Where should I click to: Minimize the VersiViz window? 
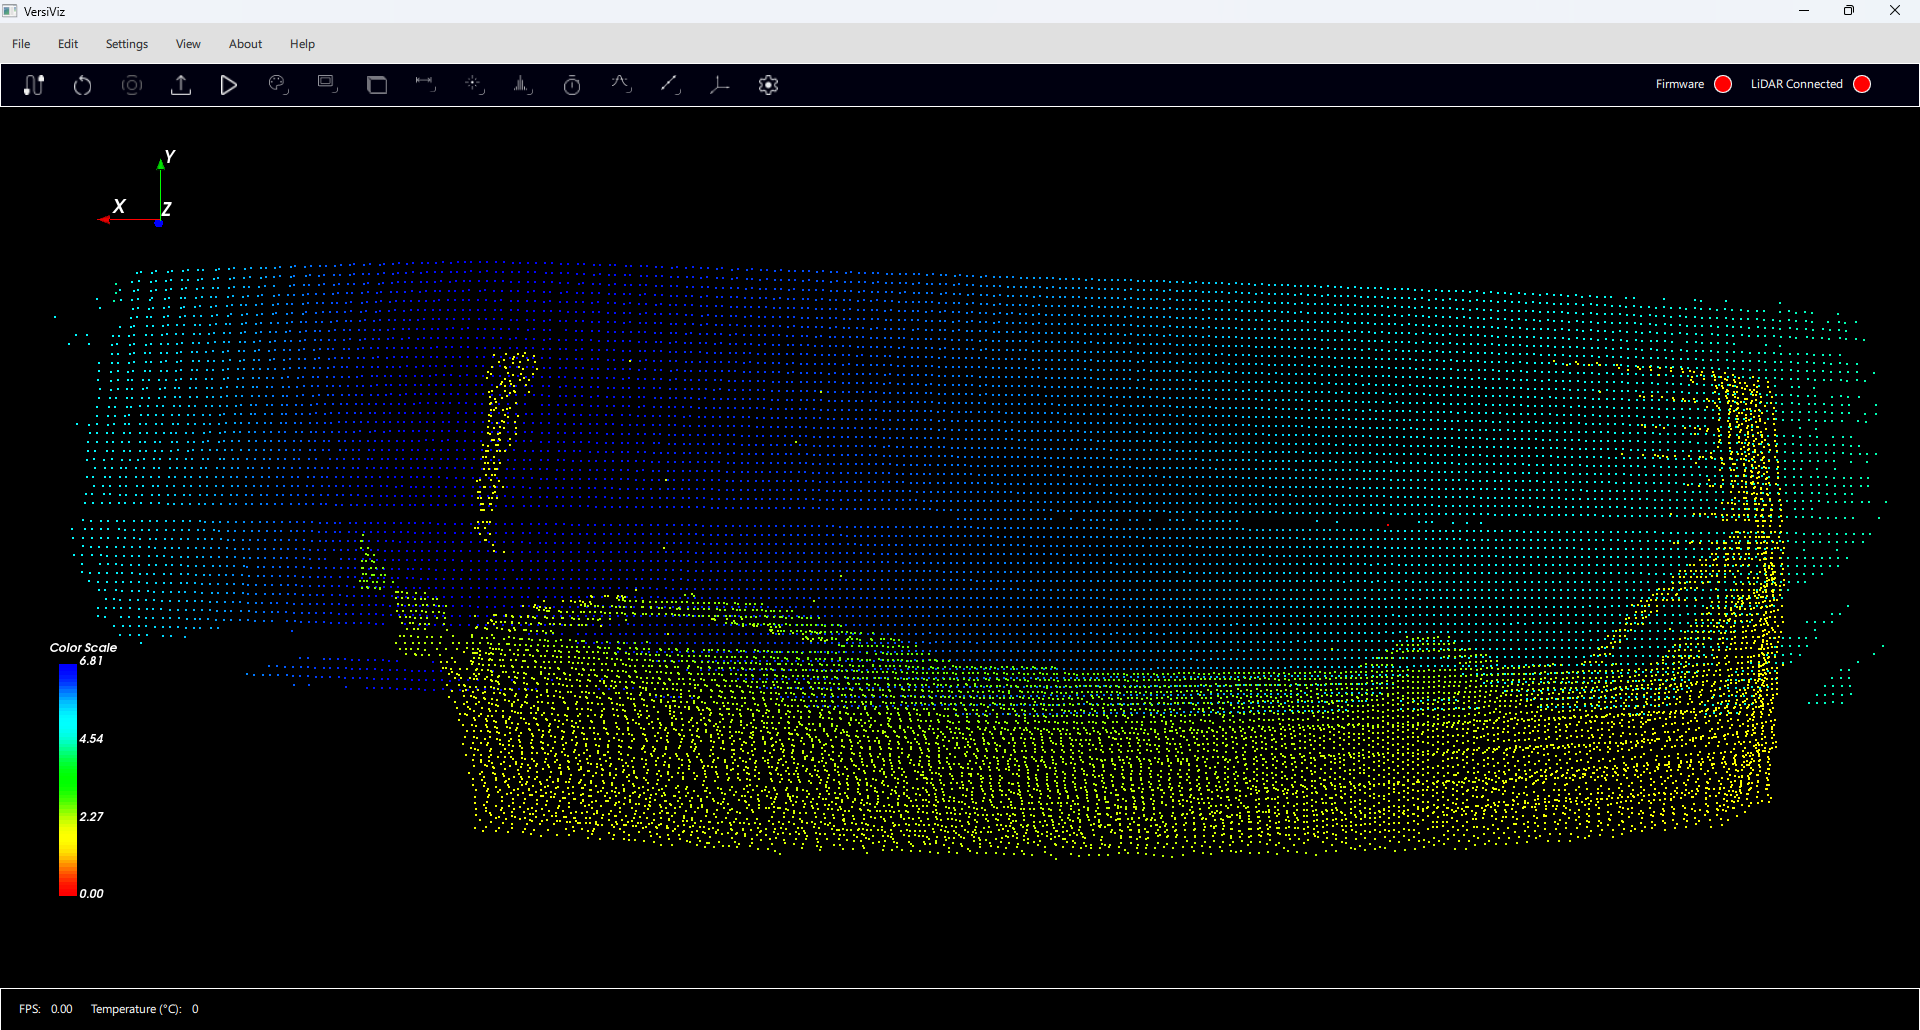pos(1804,11)
